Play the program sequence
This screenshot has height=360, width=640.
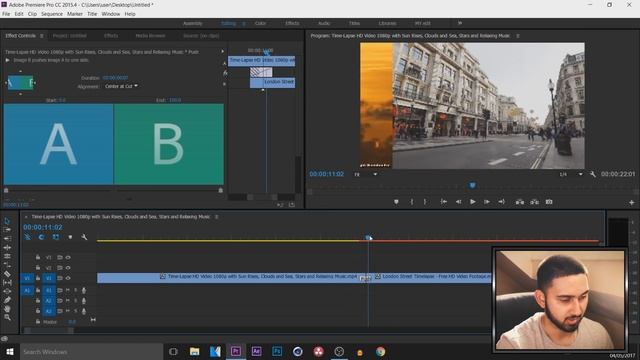[x=473, y=202]
